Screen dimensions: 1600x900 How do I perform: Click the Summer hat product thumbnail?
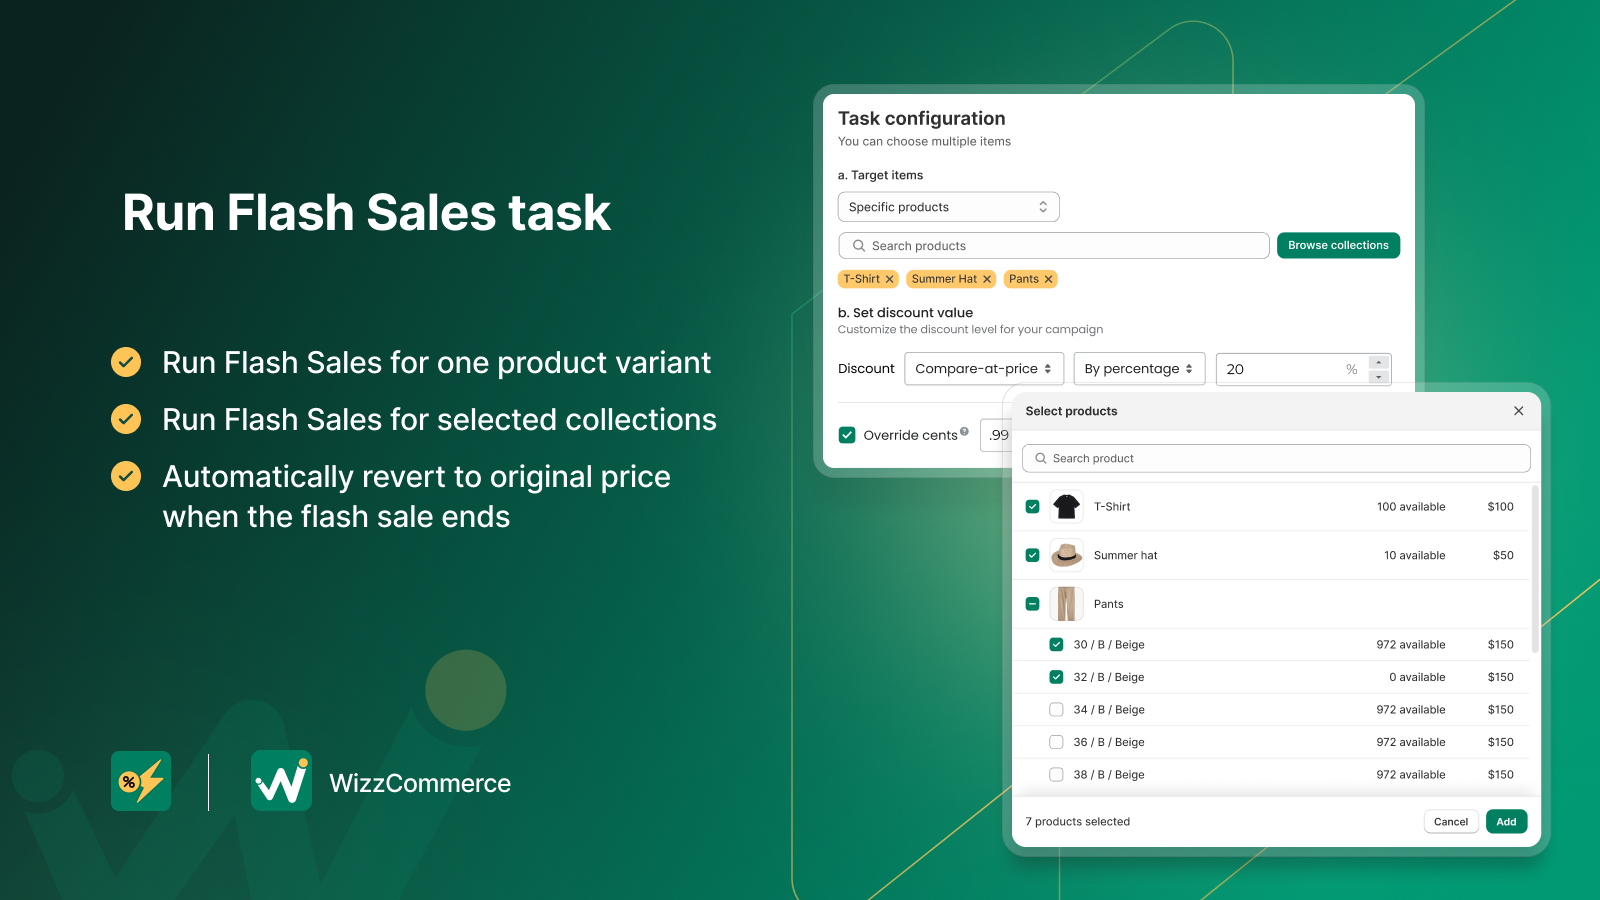click(x=1067, y=555)
